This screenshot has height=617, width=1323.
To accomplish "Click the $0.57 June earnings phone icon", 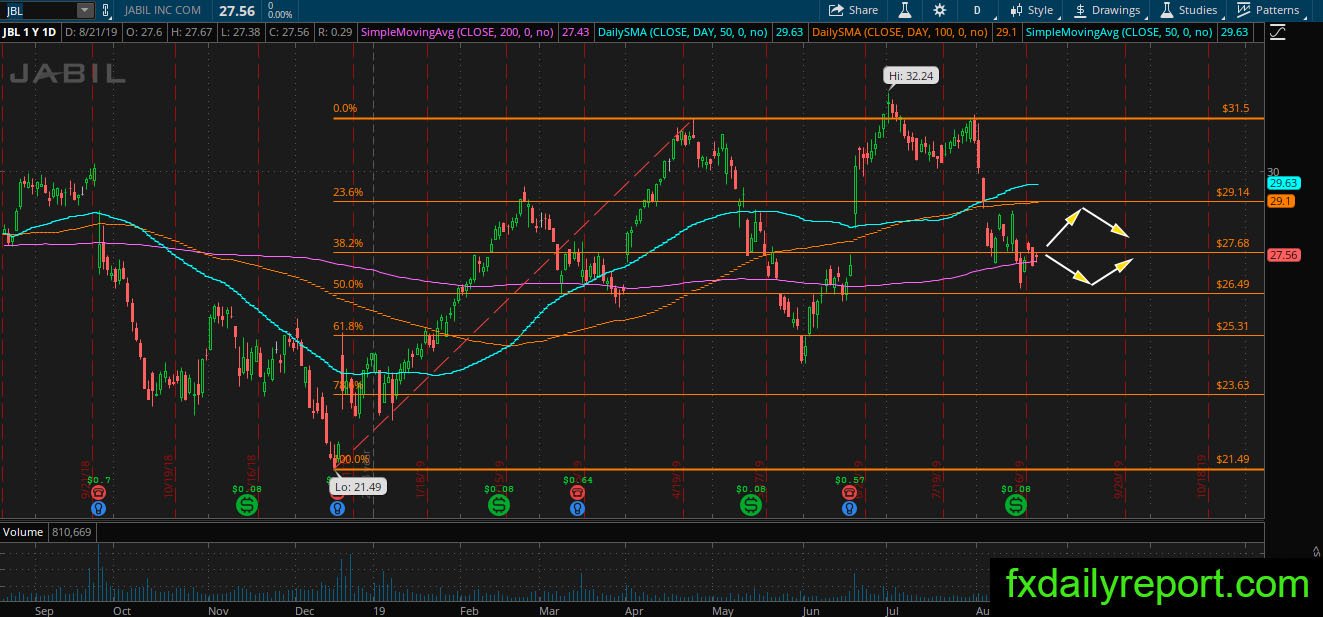I will coord(849,493).
